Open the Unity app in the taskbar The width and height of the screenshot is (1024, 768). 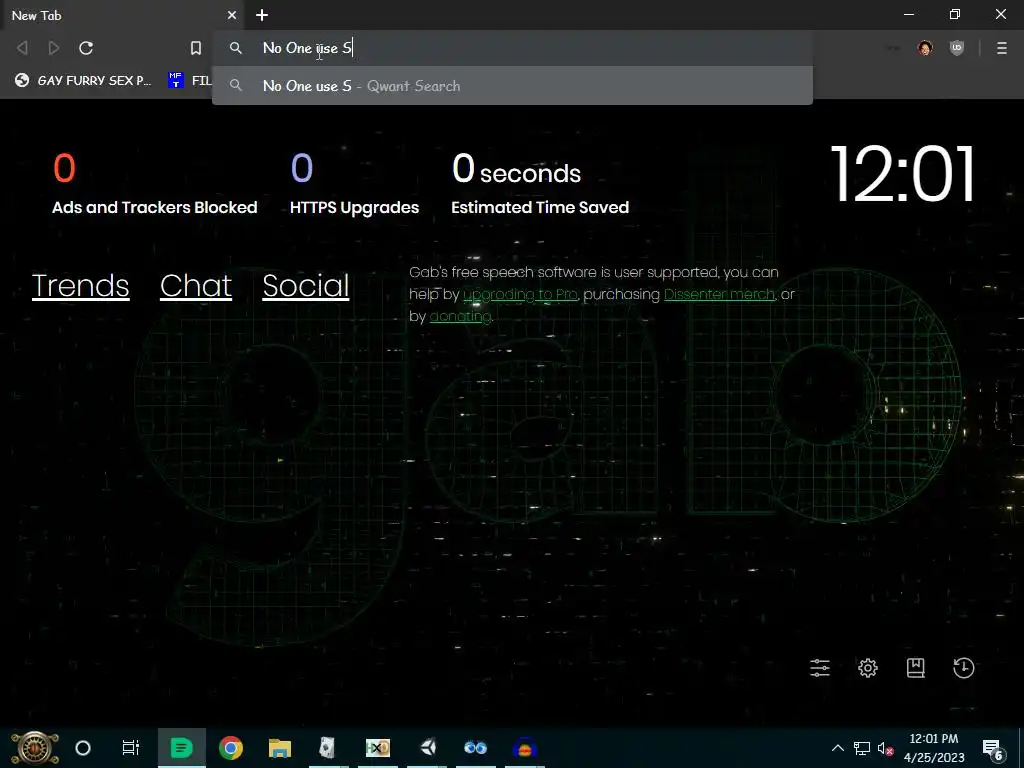click(x=428, y=748)
